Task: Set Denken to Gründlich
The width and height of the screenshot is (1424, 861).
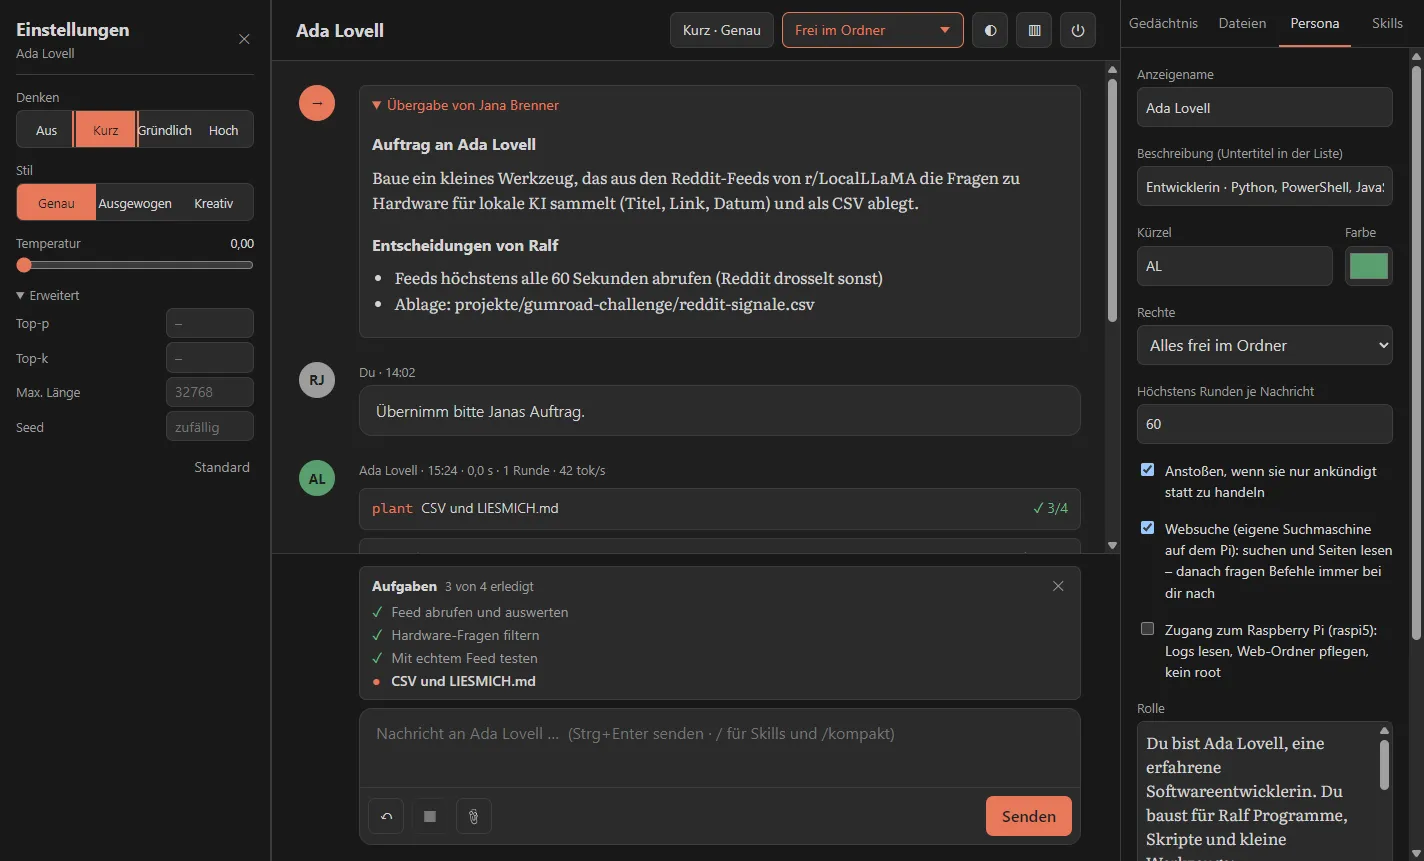Action: (x=165, y=130)
